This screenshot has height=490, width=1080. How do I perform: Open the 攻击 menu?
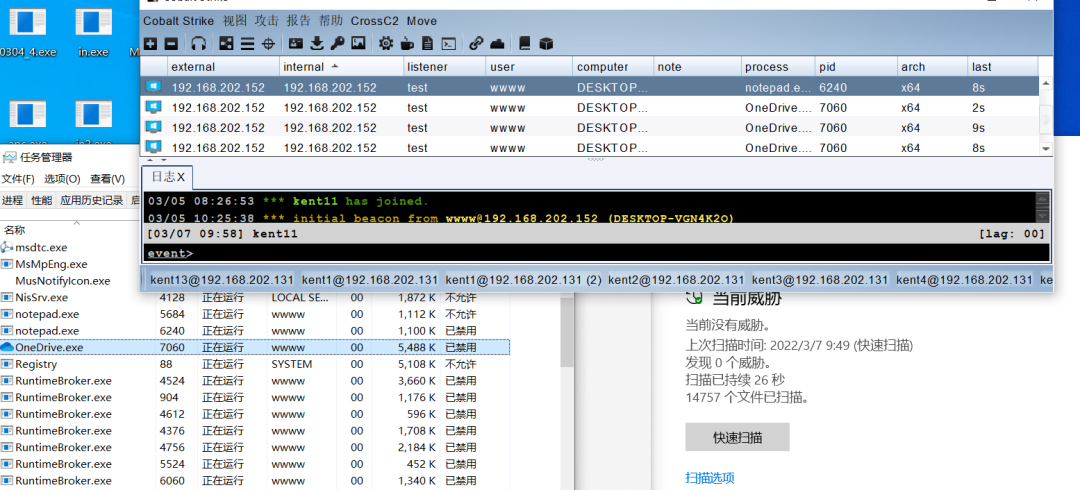point(267,21)
